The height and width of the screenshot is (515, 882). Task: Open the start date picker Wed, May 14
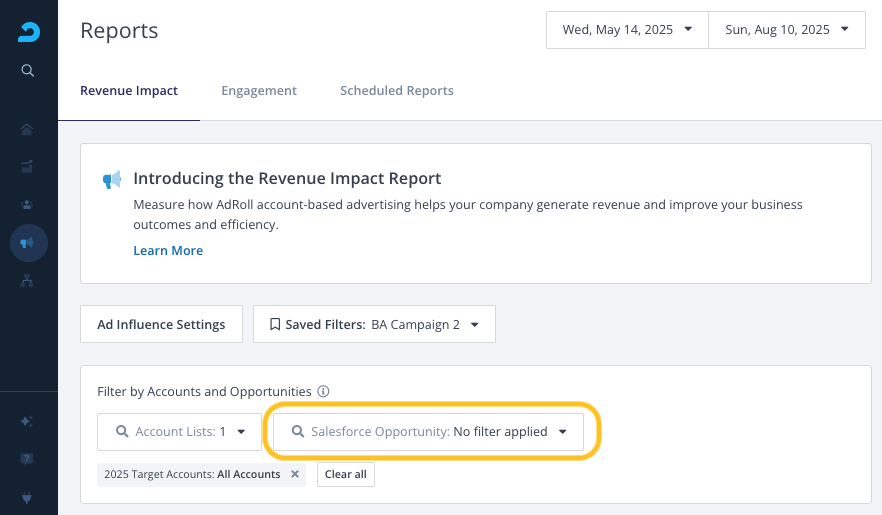coord(627,30)
